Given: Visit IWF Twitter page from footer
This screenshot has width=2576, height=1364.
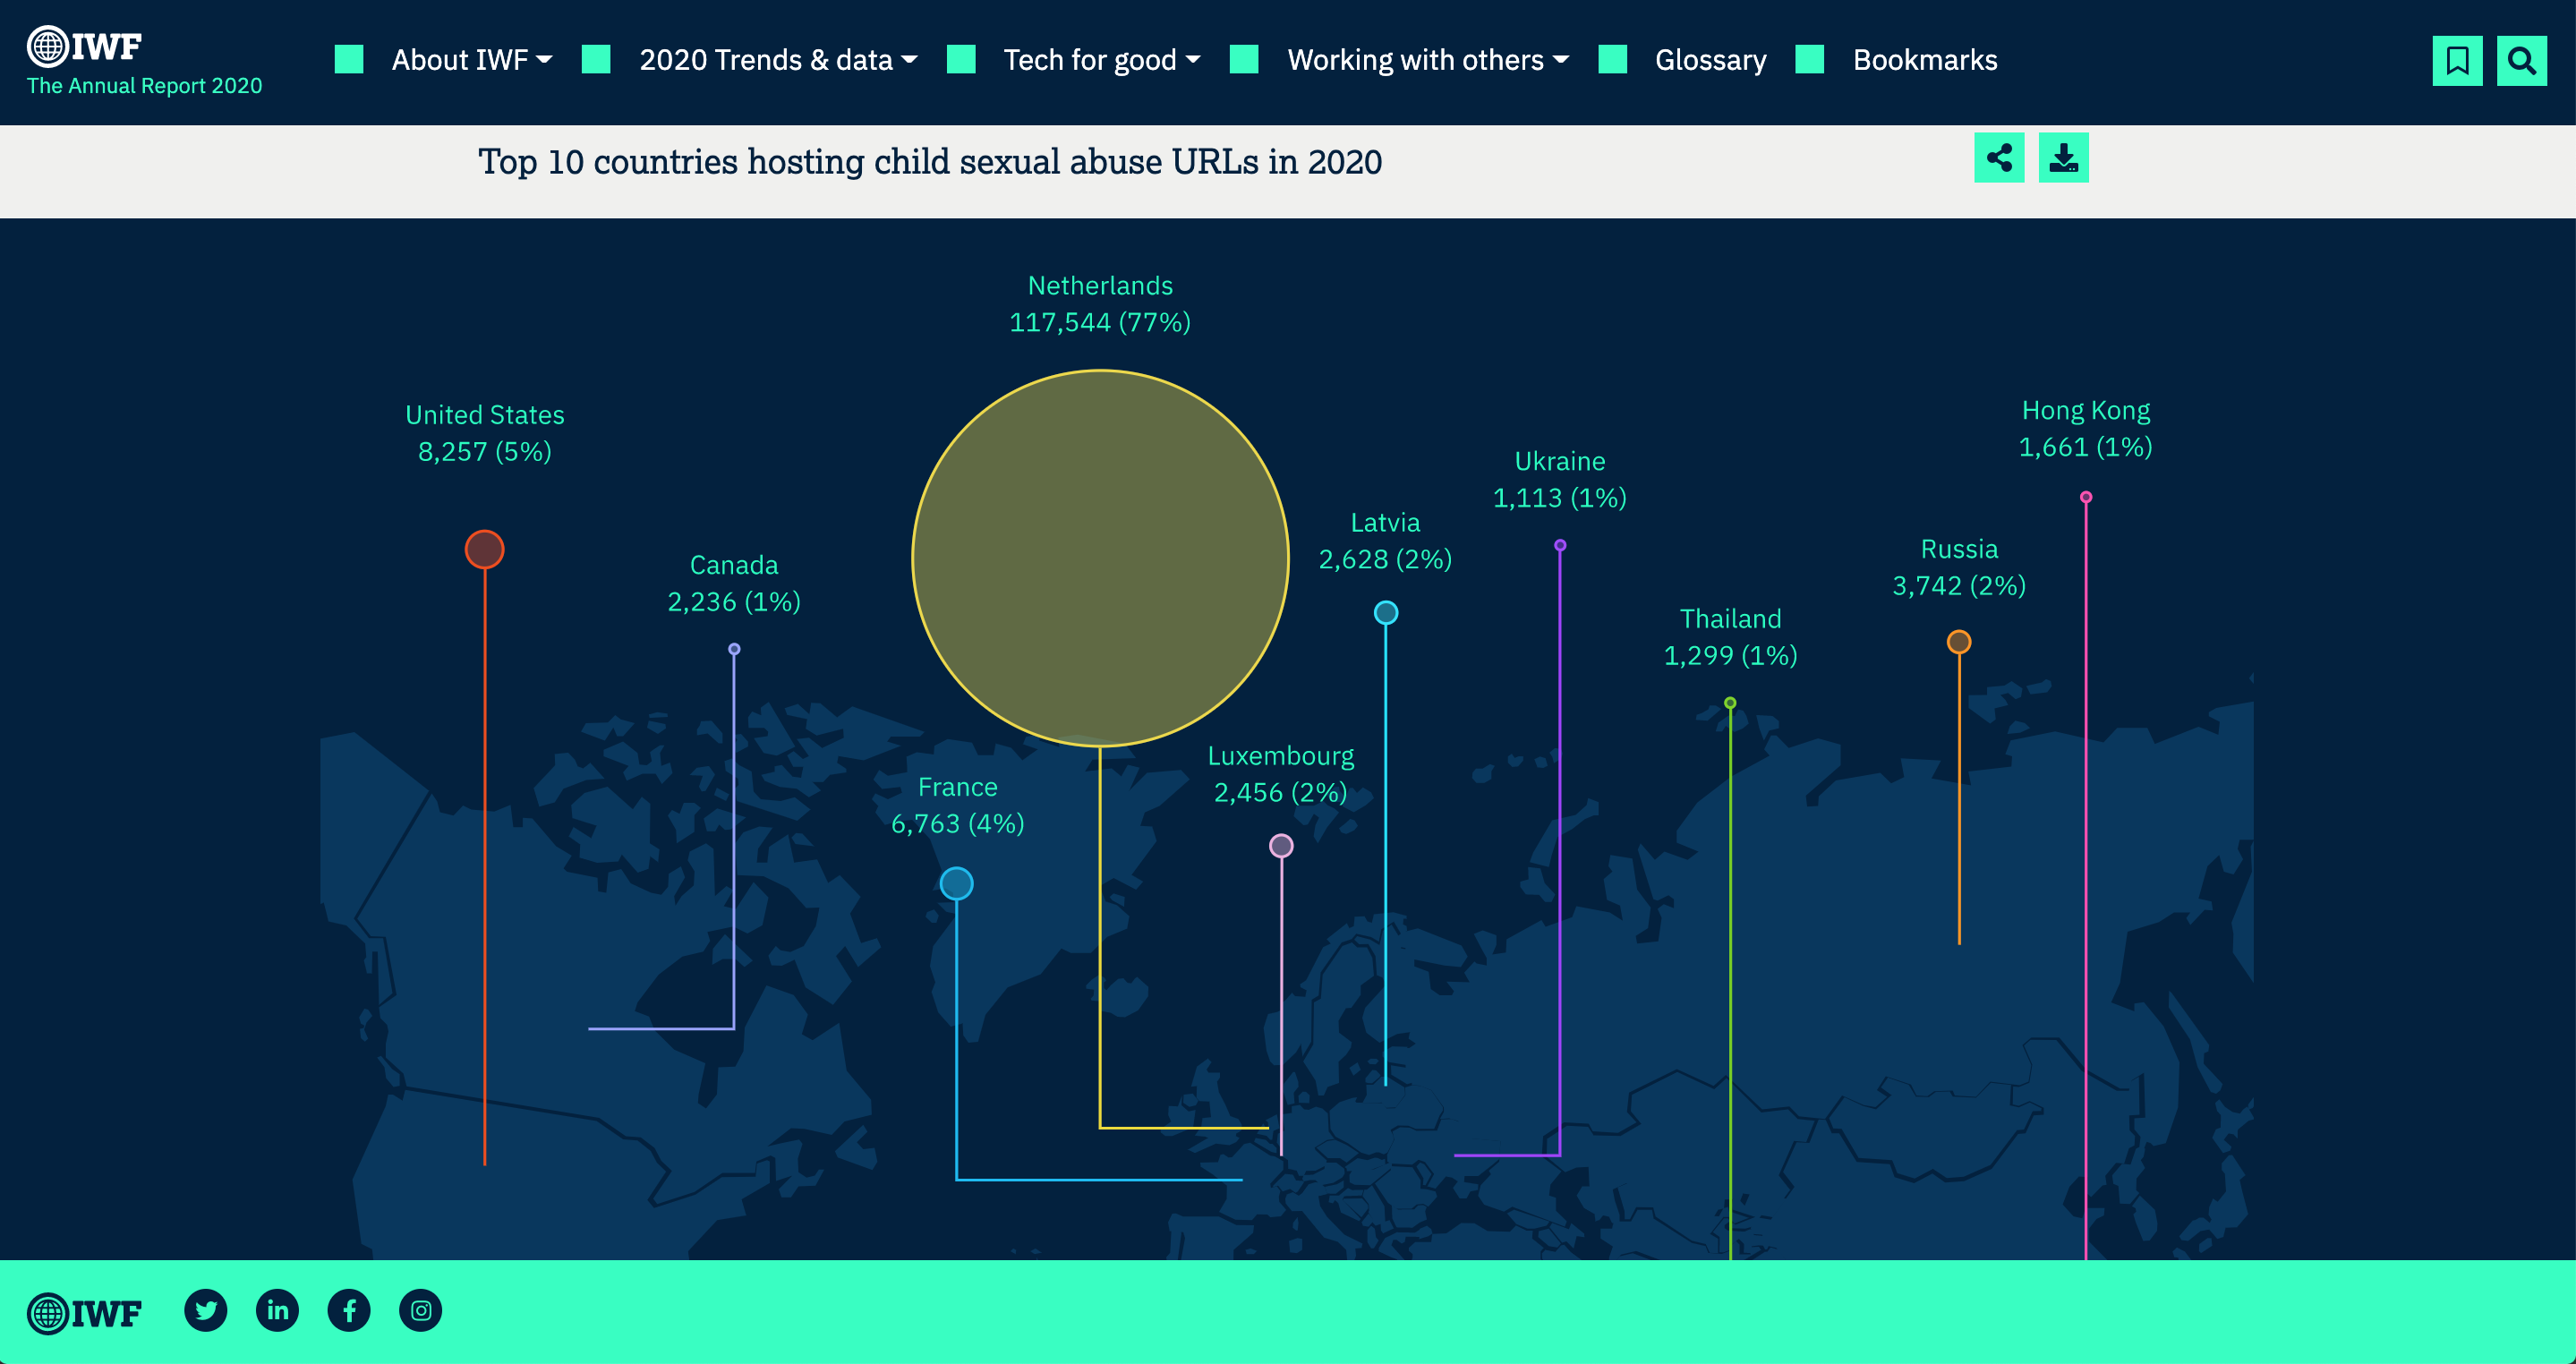Looking at the screenshot, I should pyautogui.click(x=206, y=1310).
